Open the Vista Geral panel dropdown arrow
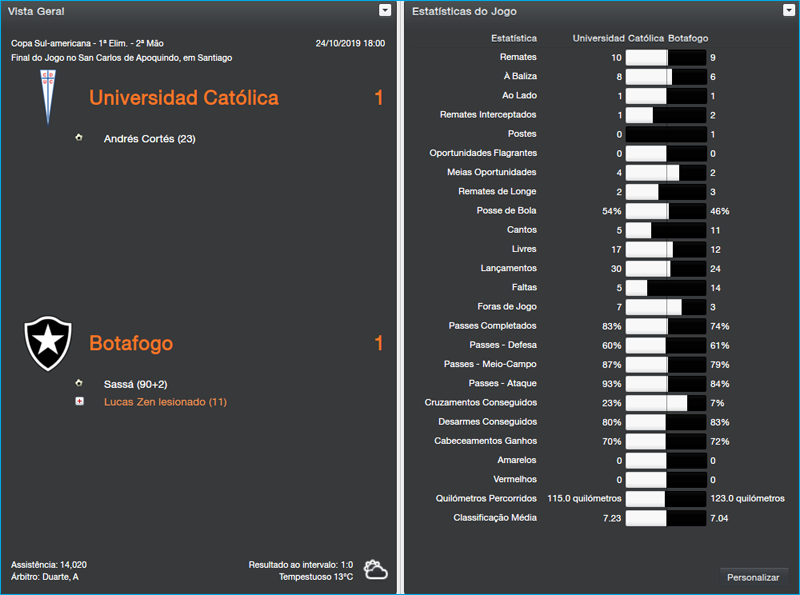 point(385,10)
